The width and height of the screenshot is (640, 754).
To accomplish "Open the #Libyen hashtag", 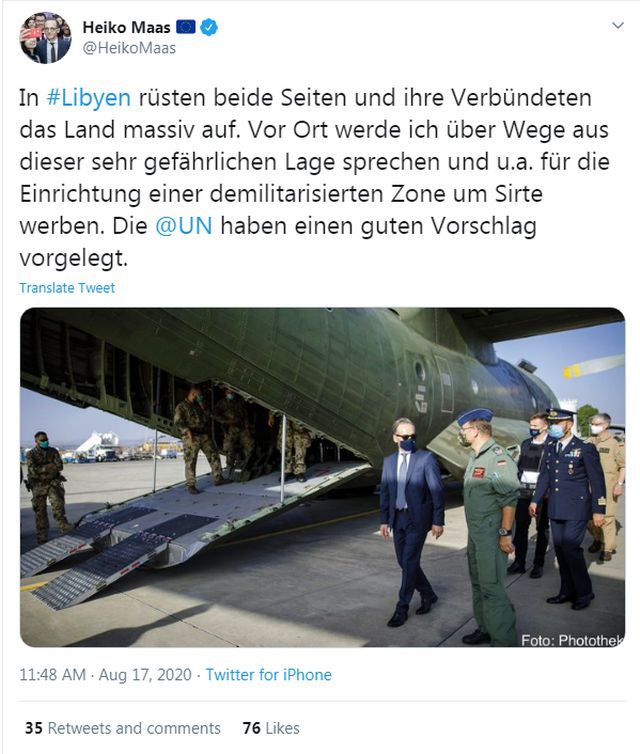I will tap(88, 98).
